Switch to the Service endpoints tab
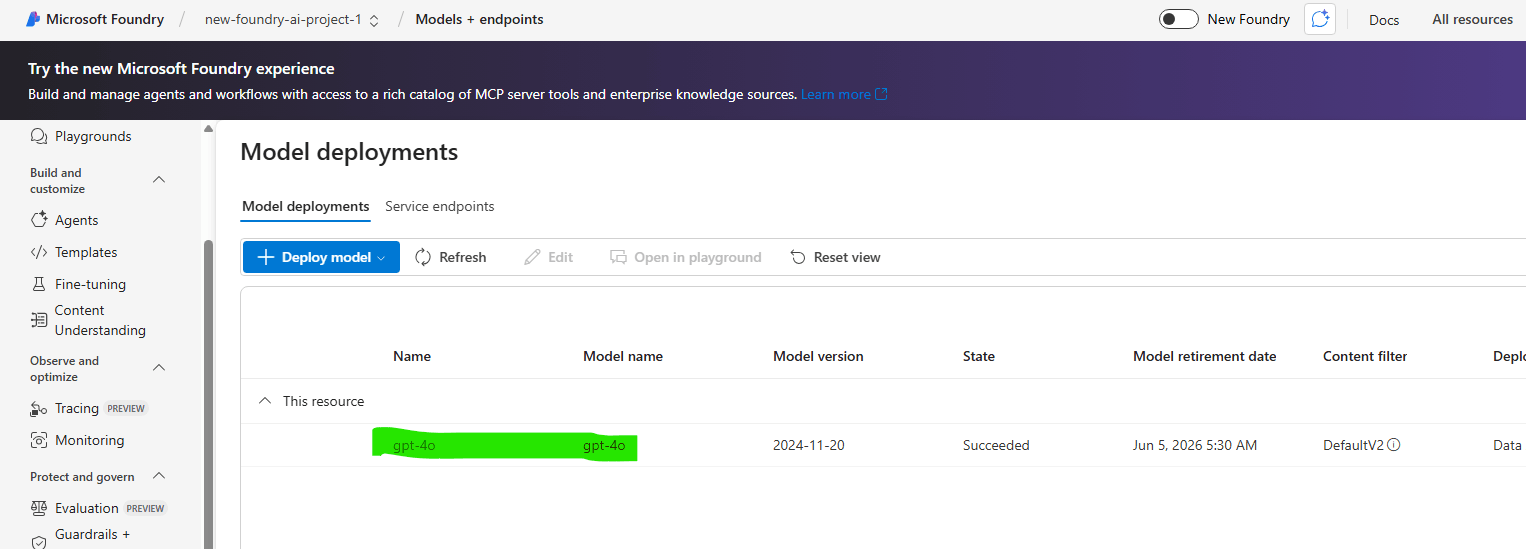1526x549 pixels. [x=440, y=206]
